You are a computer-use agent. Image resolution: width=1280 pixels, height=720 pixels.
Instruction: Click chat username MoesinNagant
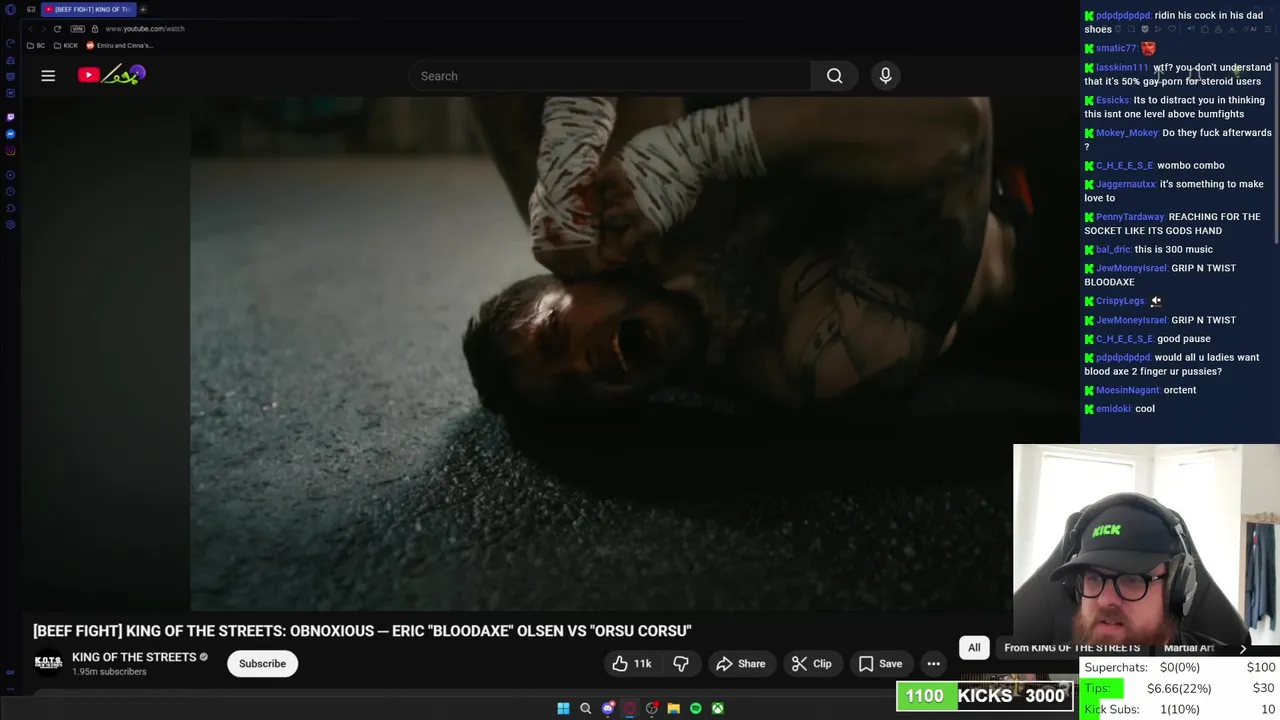pos(1128,390)
